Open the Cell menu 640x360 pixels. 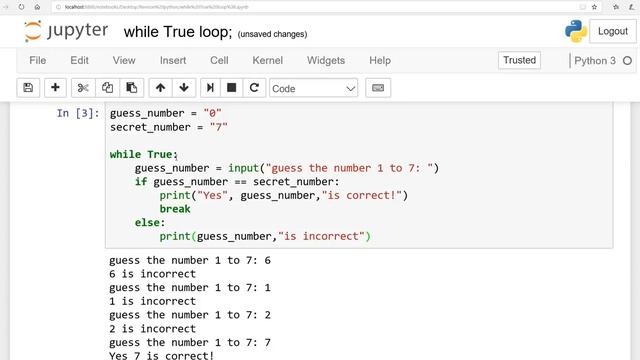point(219,60)
